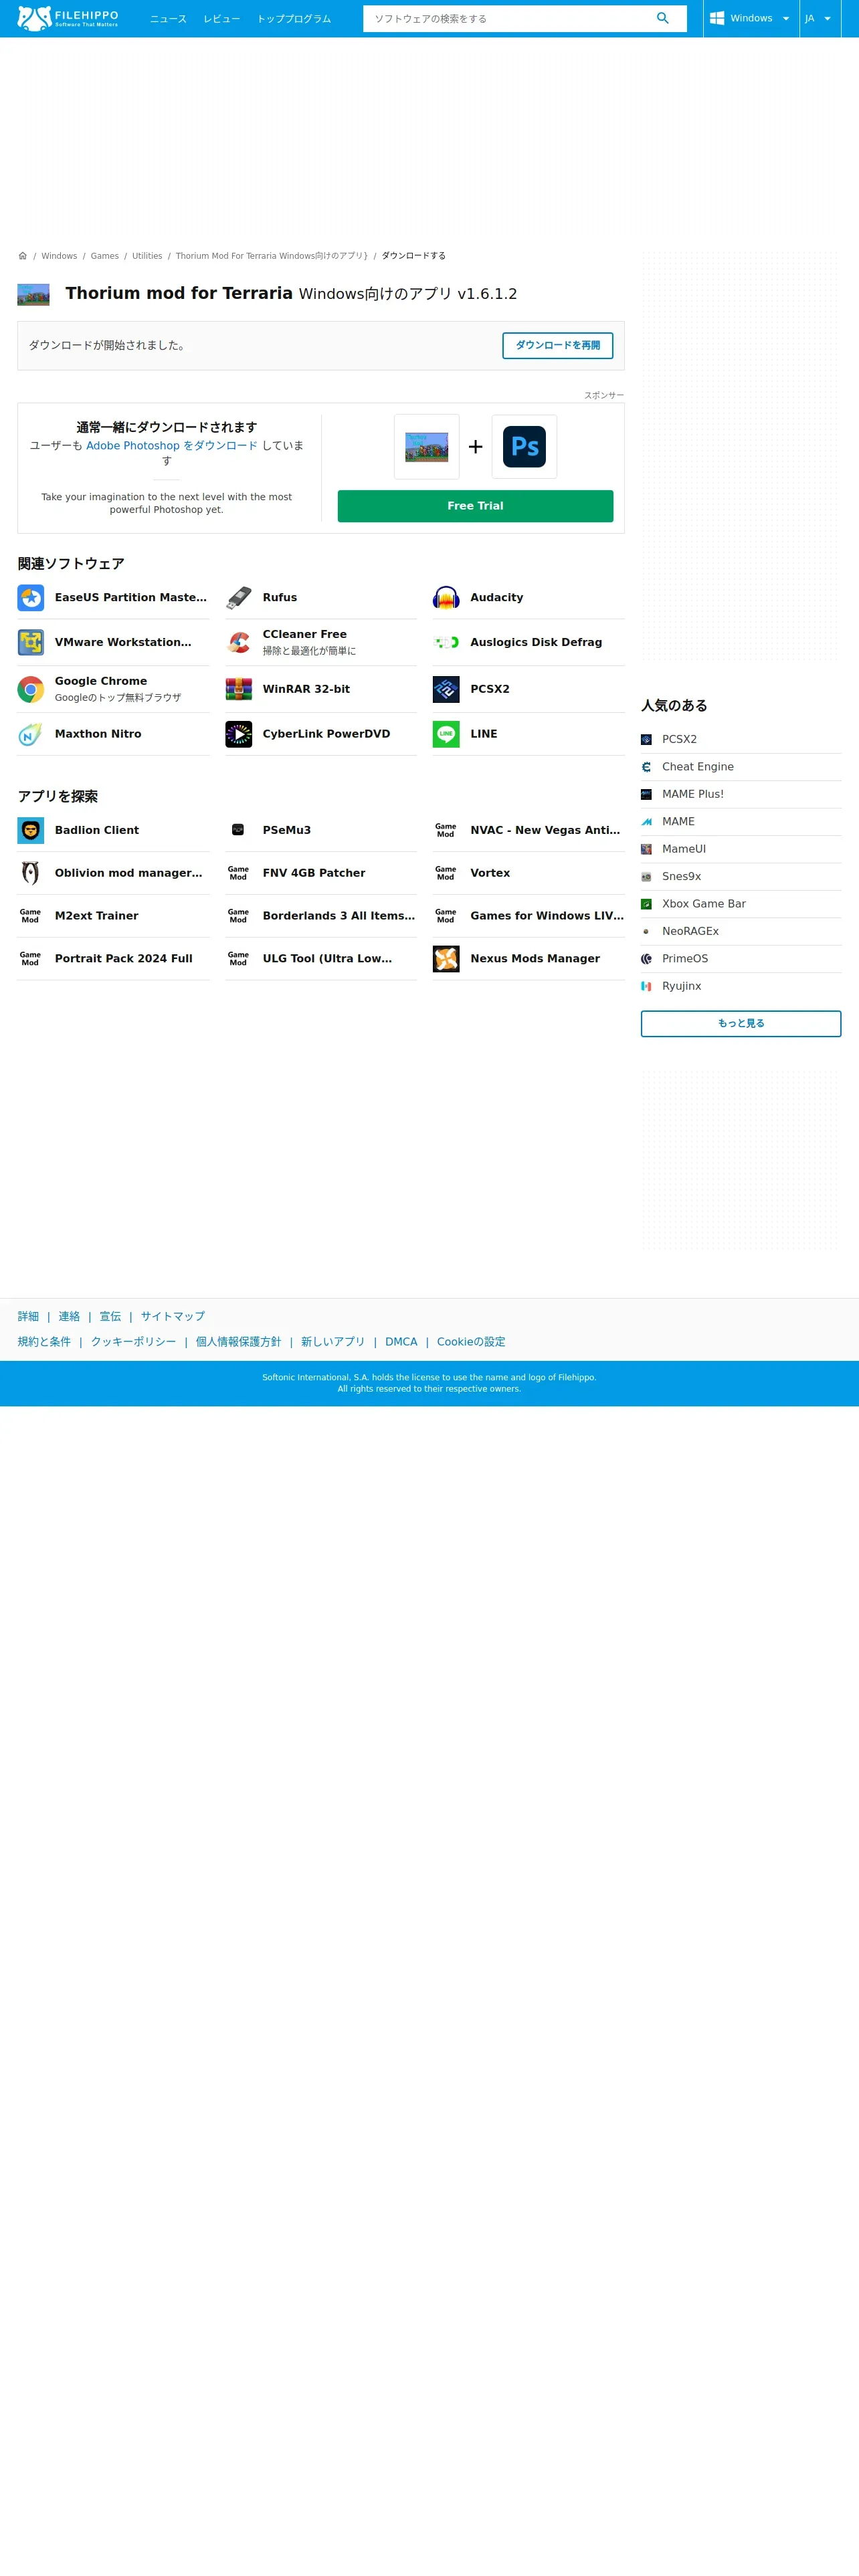Click the Ryujinx icon
The height and width of the screenshot is (2576, 859).
click(x=646, y=986)
